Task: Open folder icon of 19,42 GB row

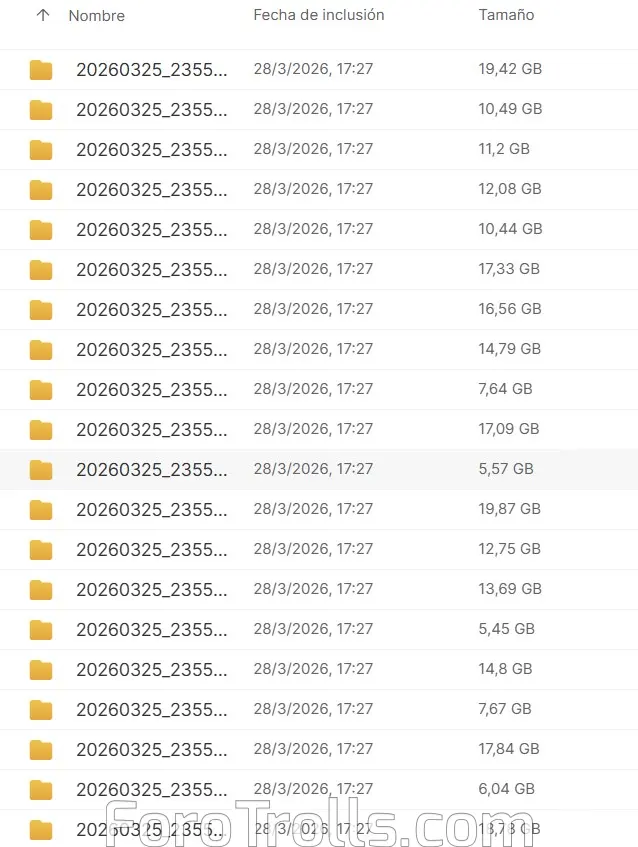Action: point(41,70)
